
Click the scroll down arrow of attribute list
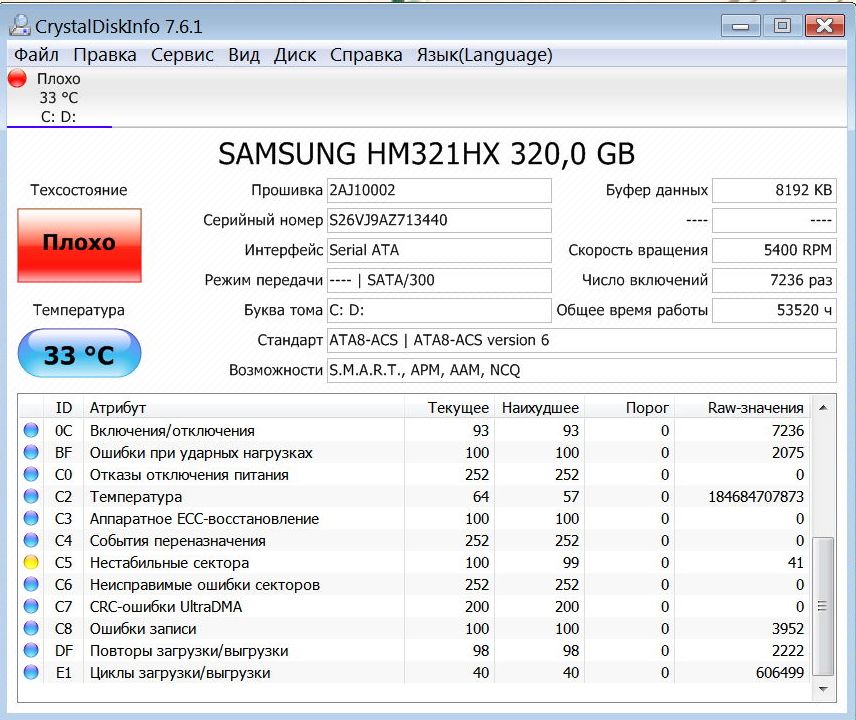point(823,689)
